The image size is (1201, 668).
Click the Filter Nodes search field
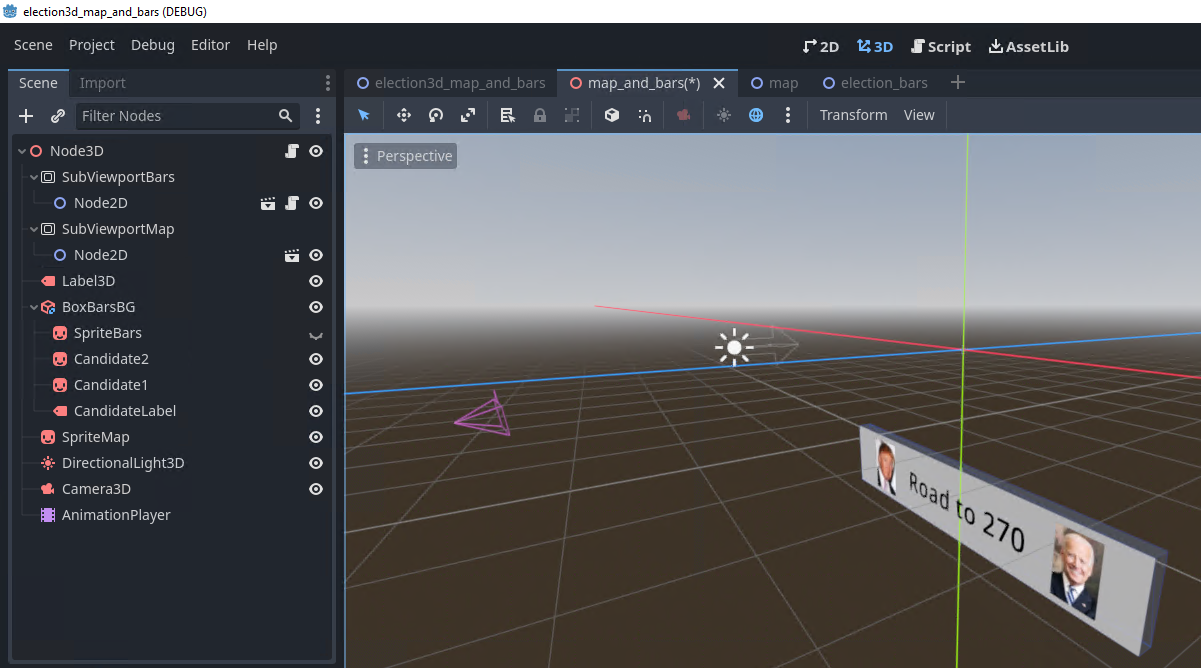tap(187, 116)
